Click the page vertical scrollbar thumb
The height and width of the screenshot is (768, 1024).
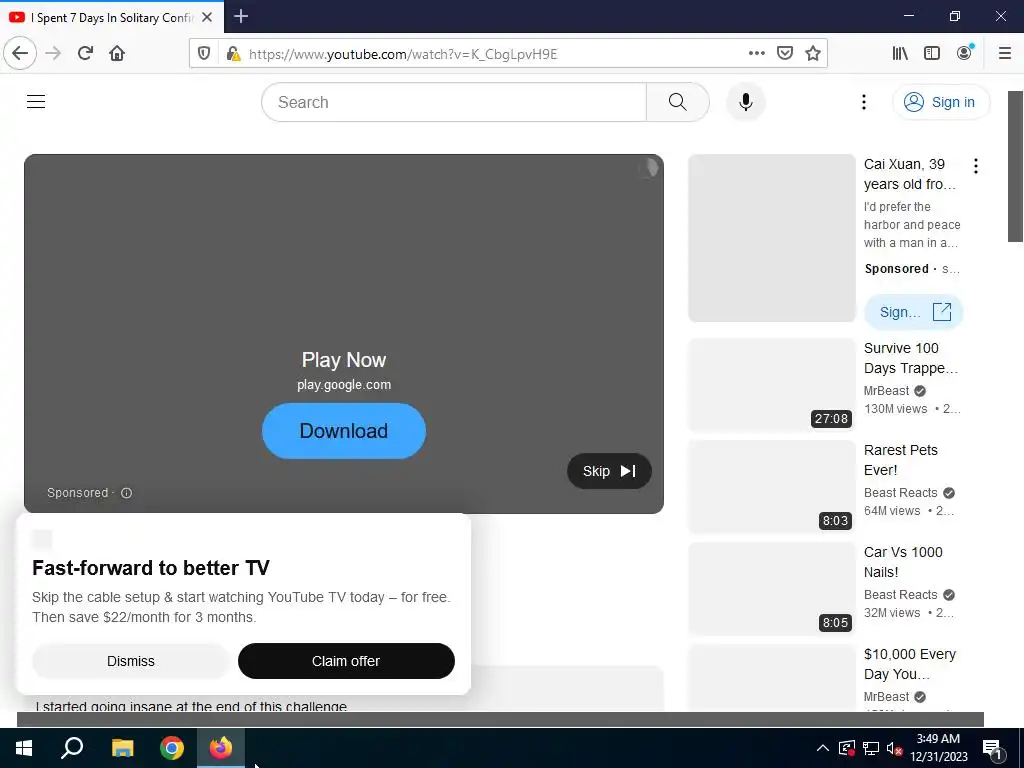tap(1016, 167)
